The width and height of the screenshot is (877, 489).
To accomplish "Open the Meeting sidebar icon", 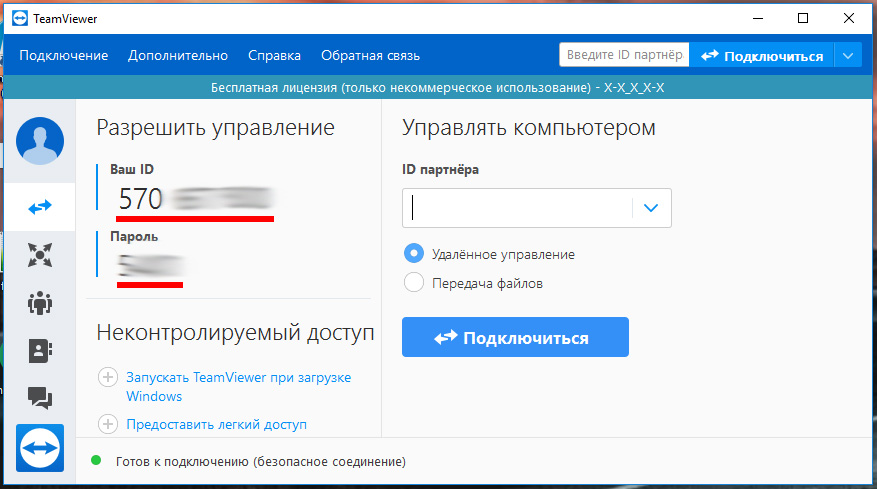I will (40, 303).
